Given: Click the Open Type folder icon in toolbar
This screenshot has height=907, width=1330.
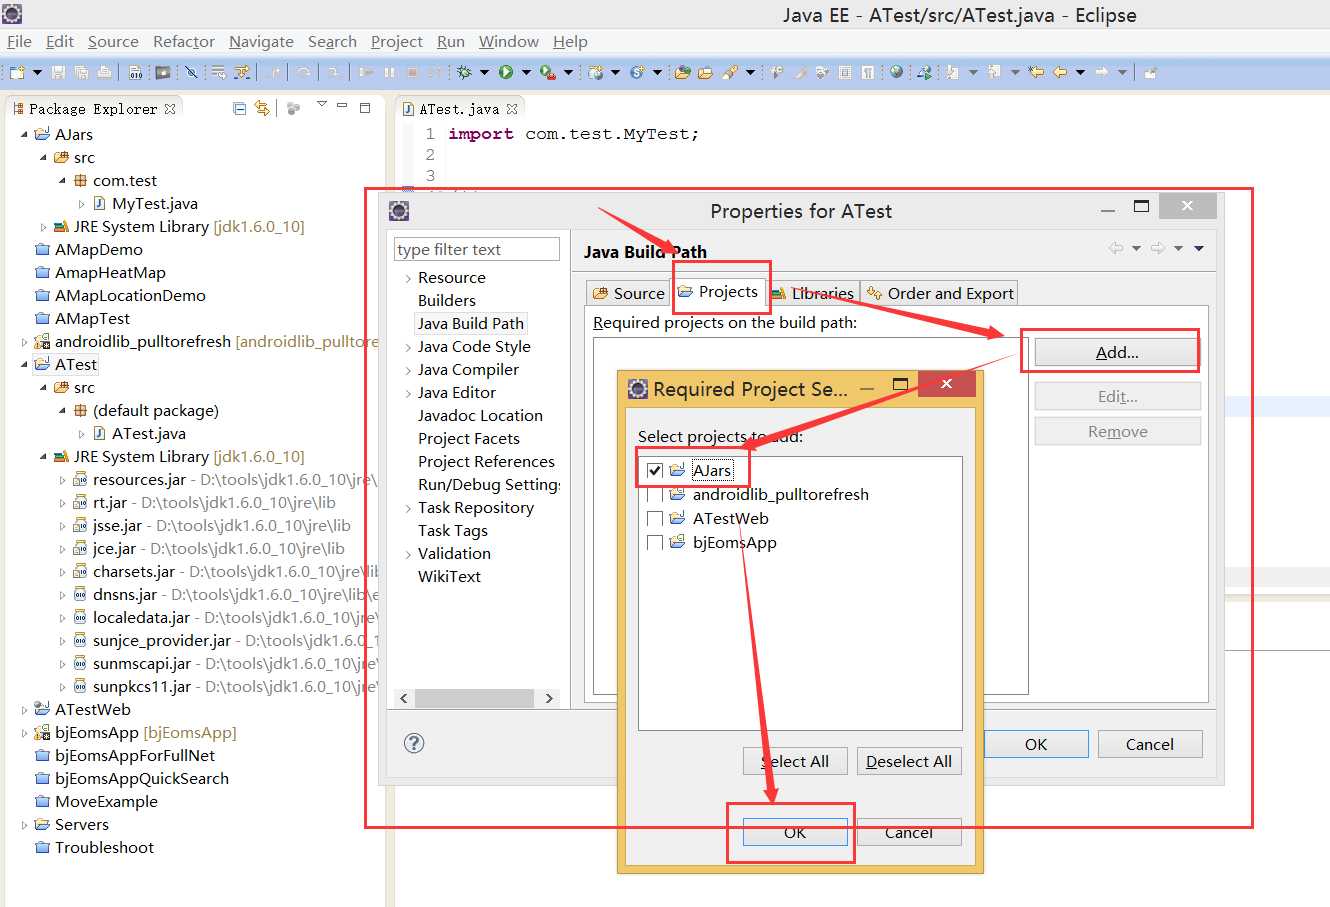Looking at the screenshot, I should coord(683,72).
